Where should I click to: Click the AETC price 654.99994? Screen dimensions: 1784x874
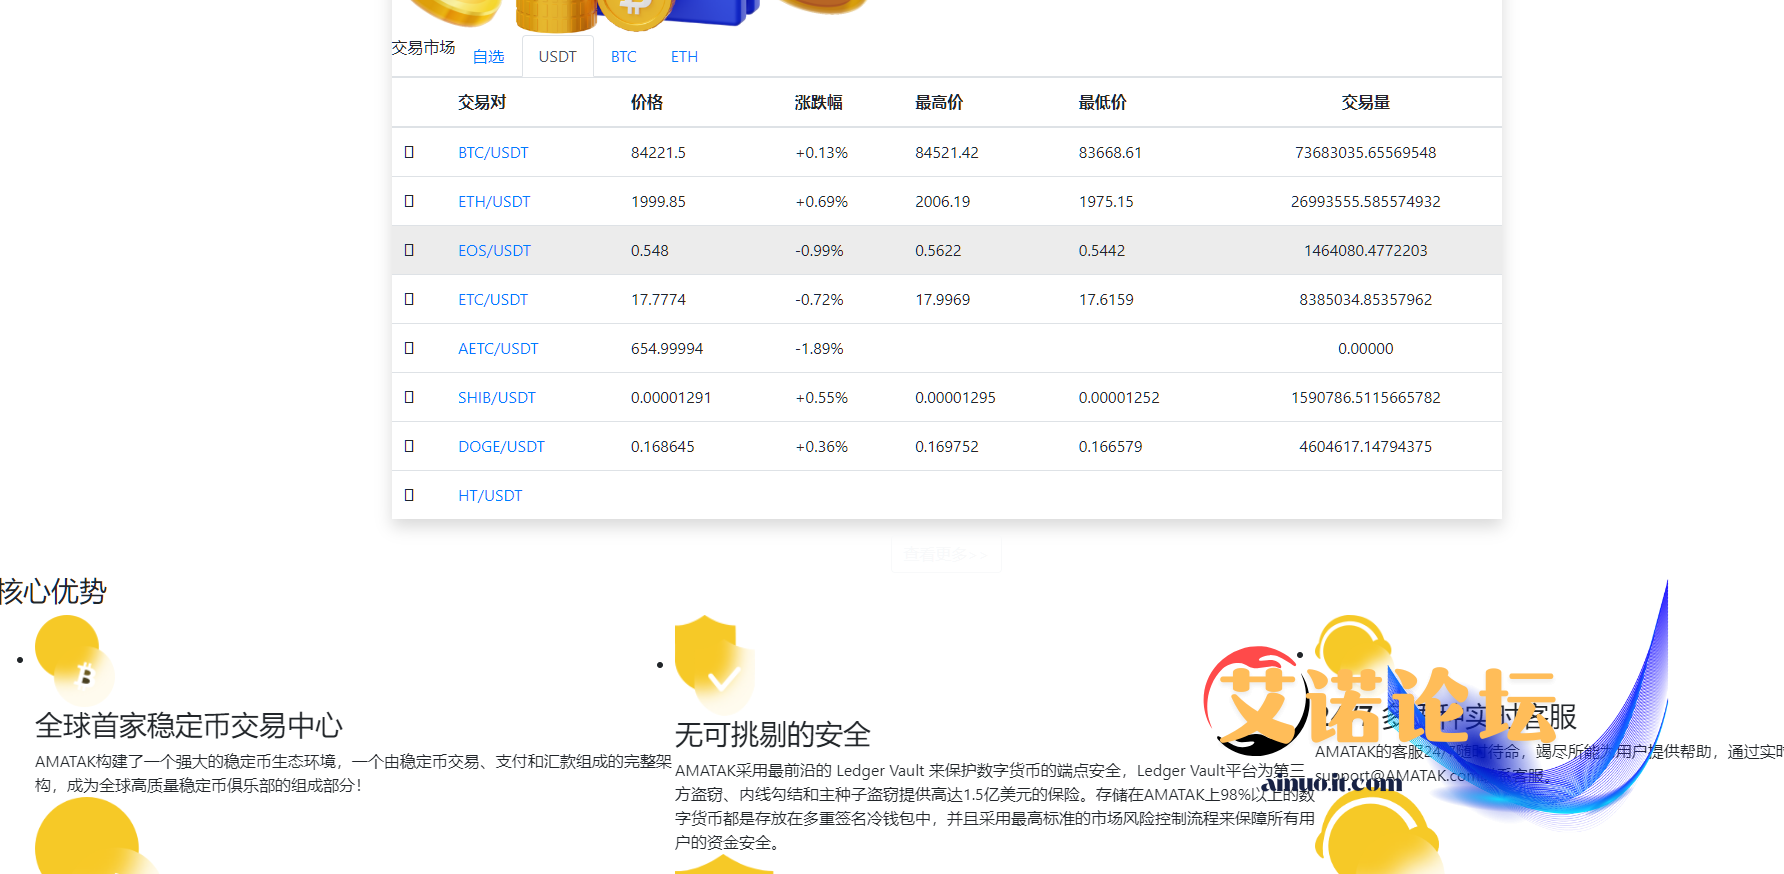(667, 349)
